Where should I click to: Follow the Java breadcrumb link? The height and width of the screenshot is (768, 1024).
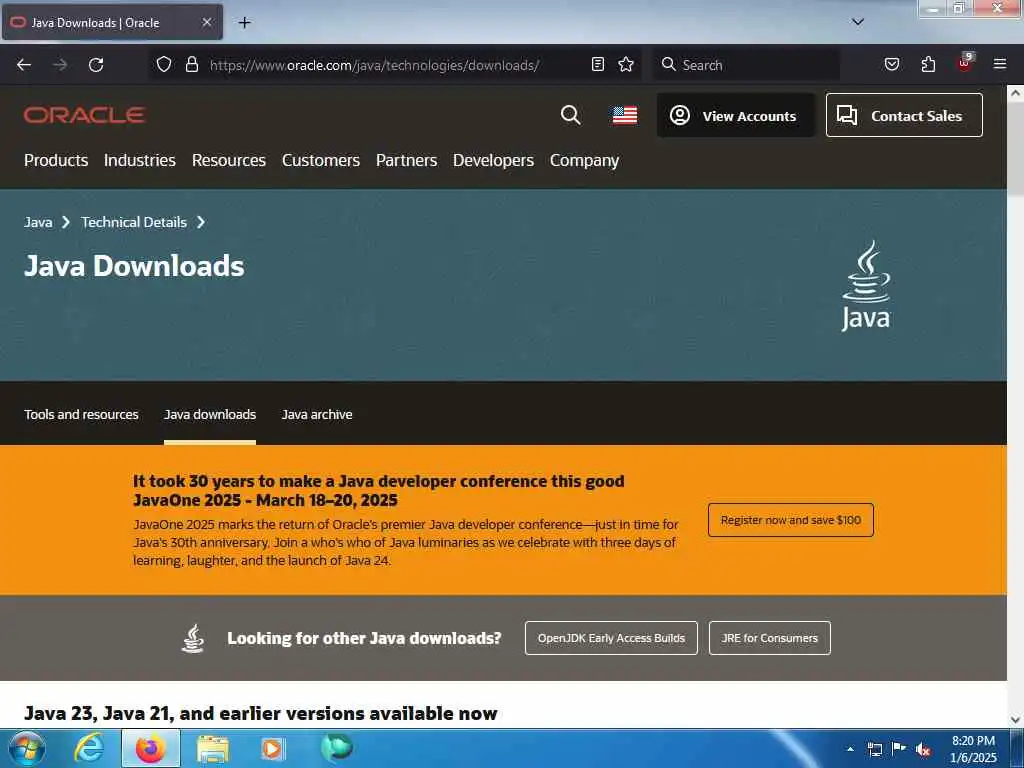(38, 222)
